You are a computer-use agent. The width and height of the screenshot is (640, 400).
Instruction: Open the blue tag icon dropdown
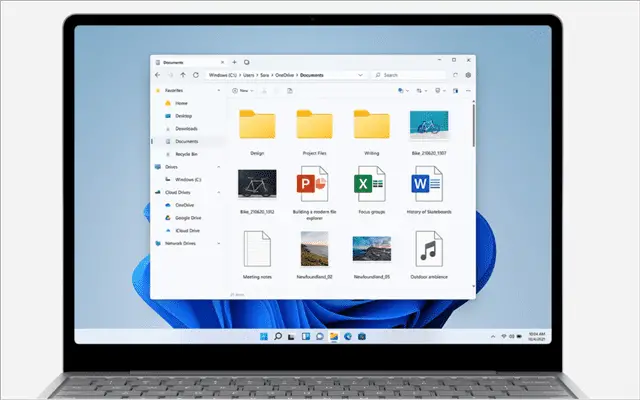click(403, 91)
